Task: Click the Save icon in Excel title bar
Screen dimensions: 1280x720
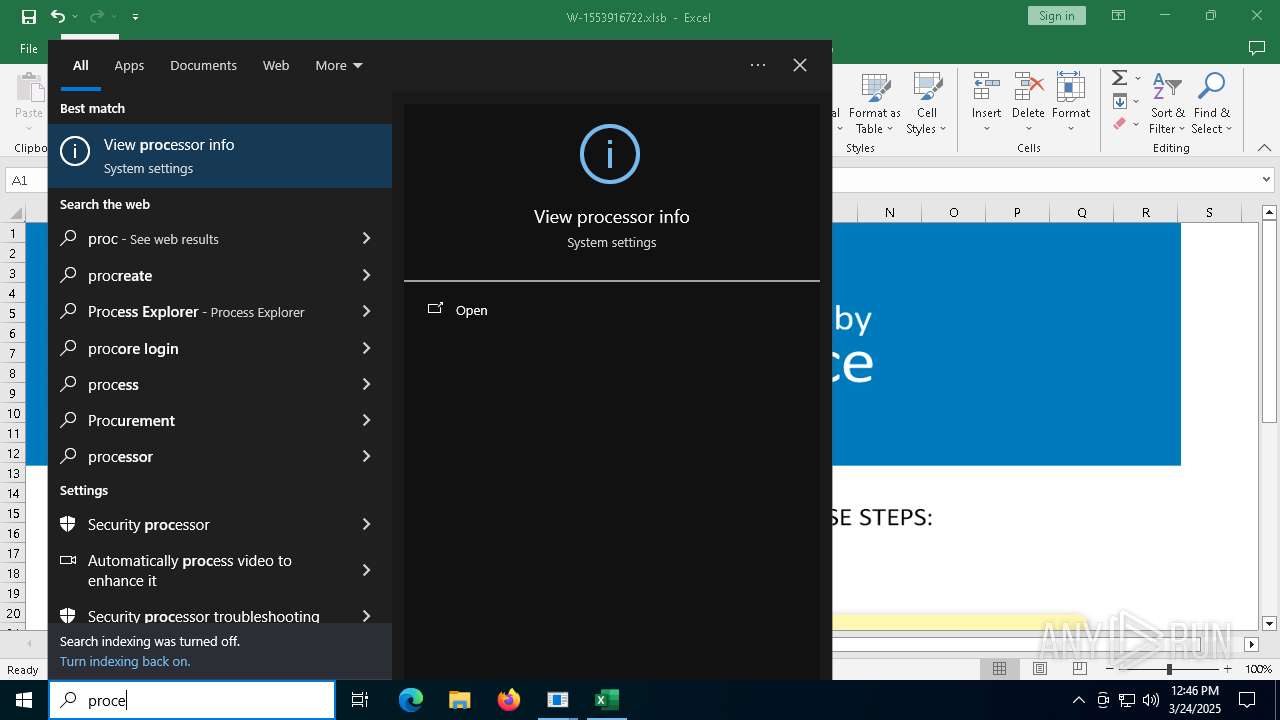Action: (29, 16)
